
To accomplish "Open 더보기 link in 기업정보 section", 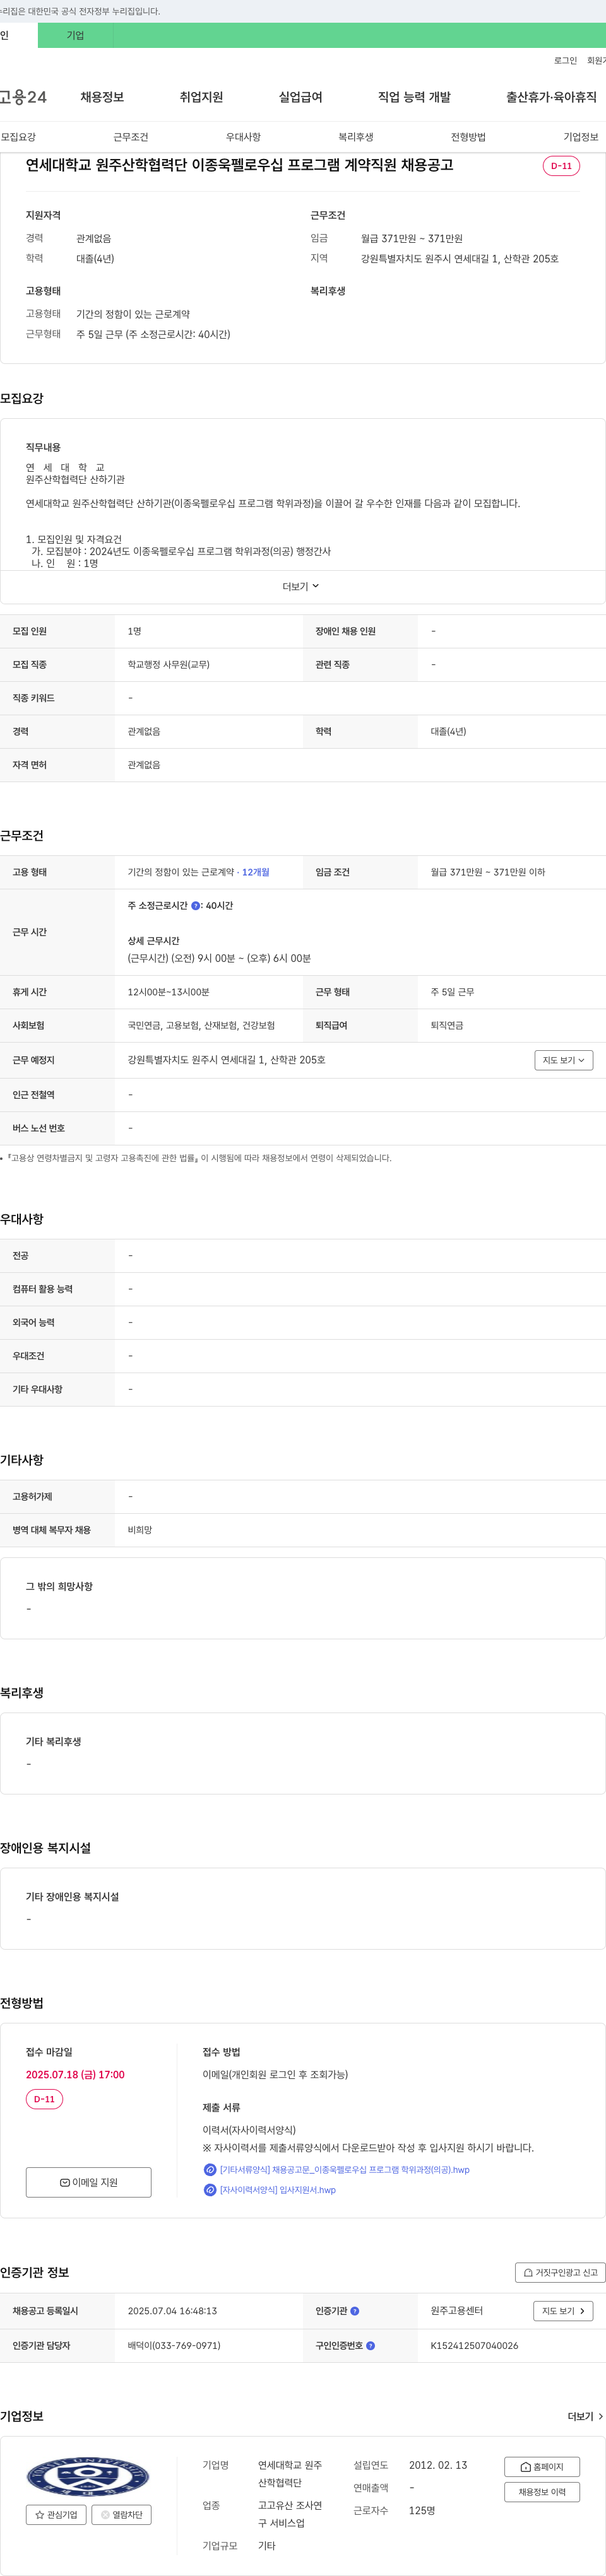I will 585,2416.
